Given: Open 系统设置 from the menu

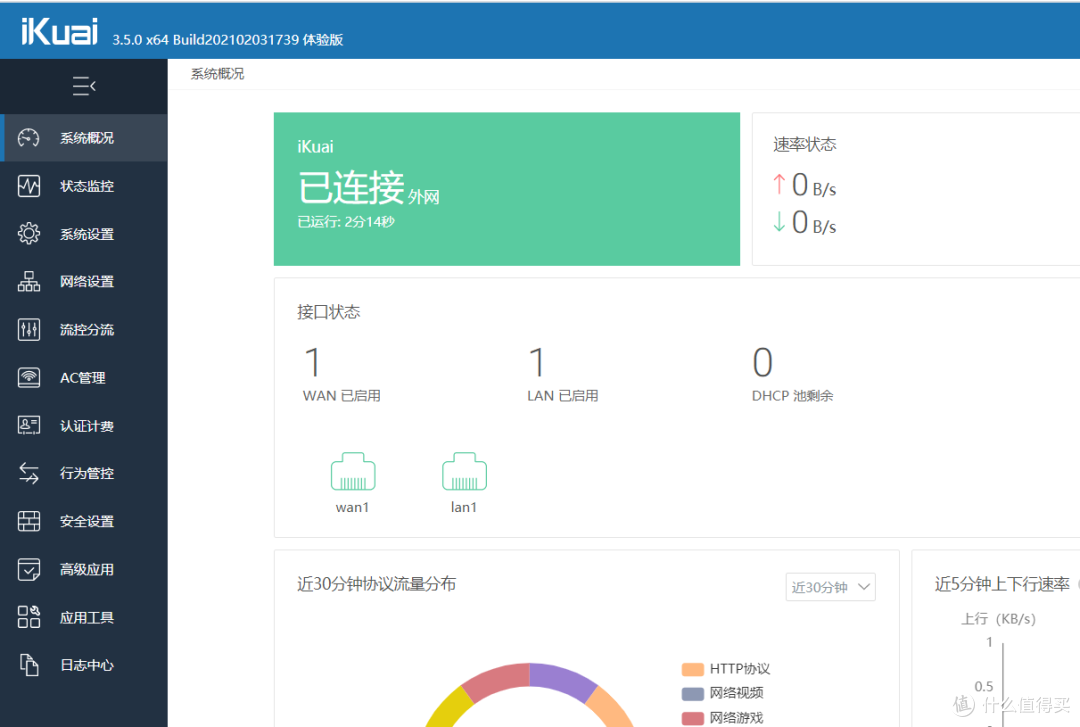Looking at the screenshot, I should 84,233.
